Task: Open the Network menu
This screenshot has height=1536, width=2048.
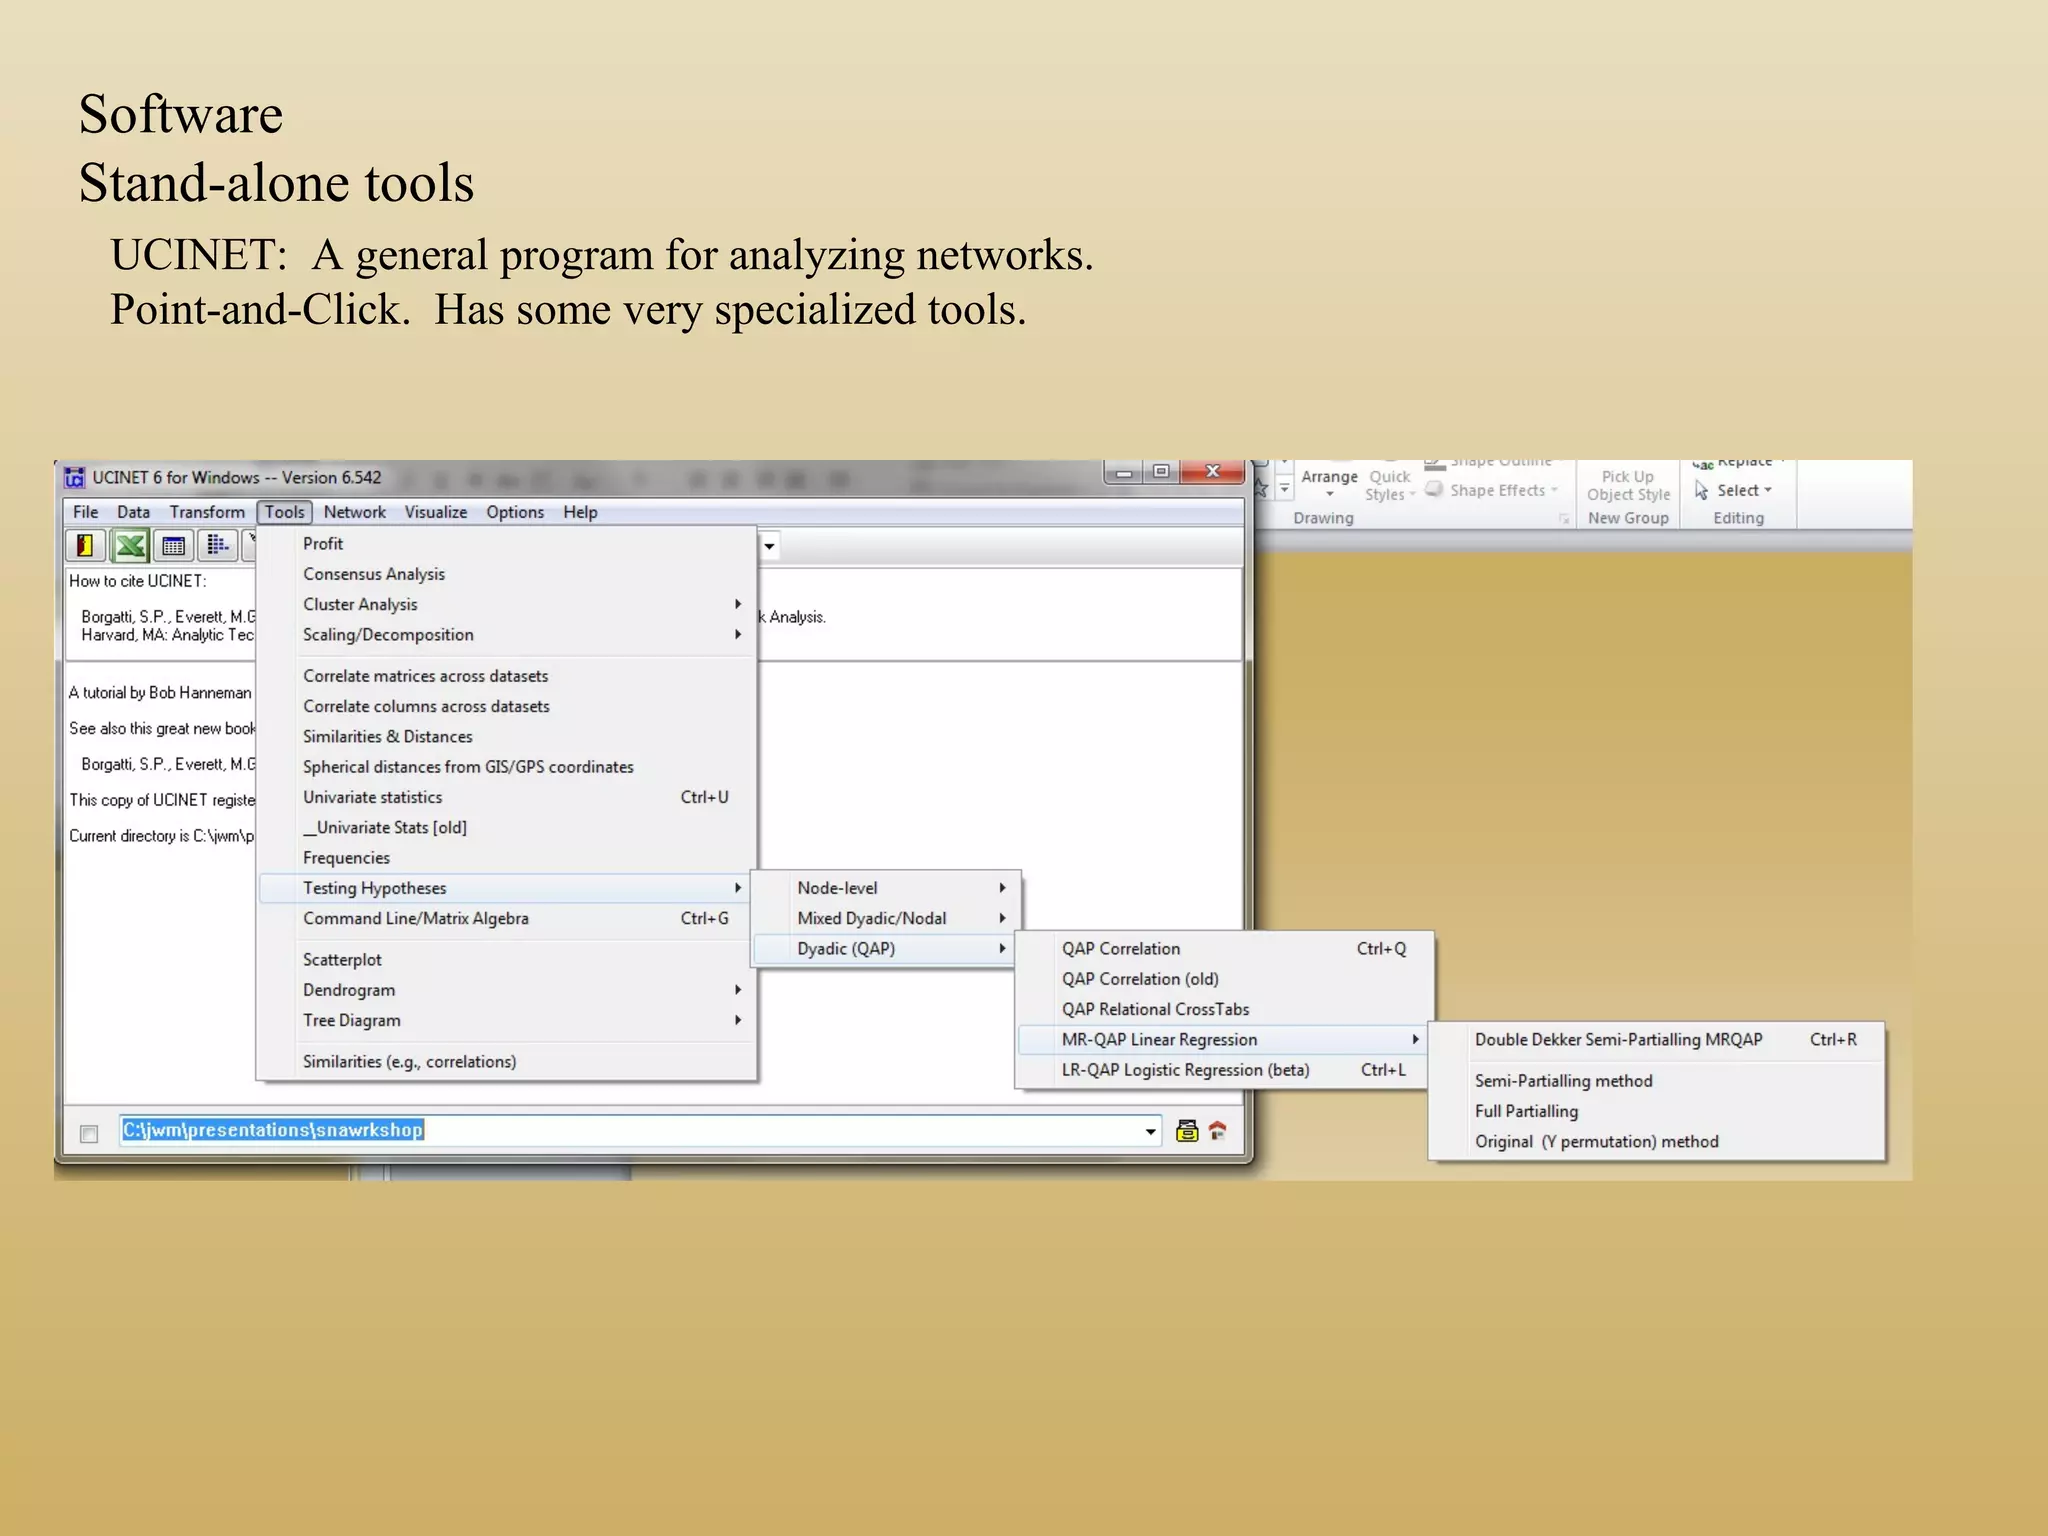Action: pyautogui.click(x=354, y=512)
